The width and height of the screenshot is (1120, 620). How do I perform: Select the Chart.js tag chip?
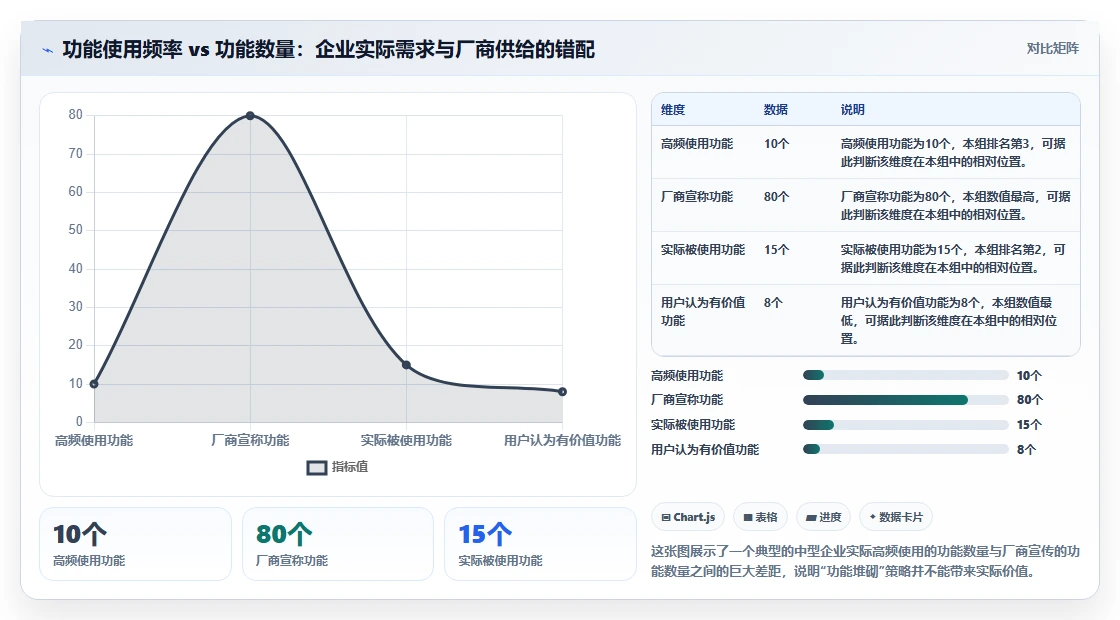[688, 517]
